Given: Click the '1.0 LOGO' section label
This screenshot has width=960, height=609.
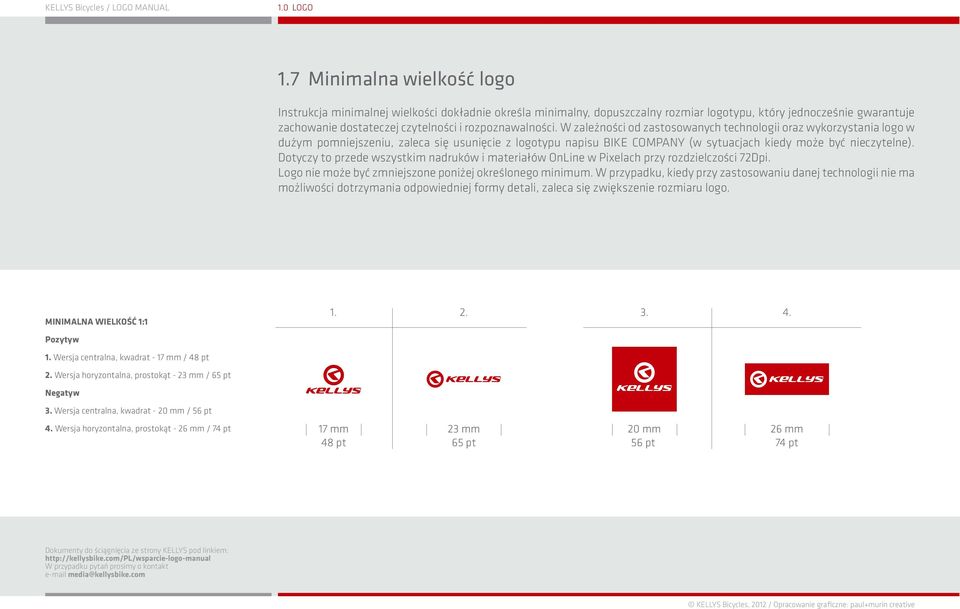Looking at the screenshot, I should tap(295, 8).
